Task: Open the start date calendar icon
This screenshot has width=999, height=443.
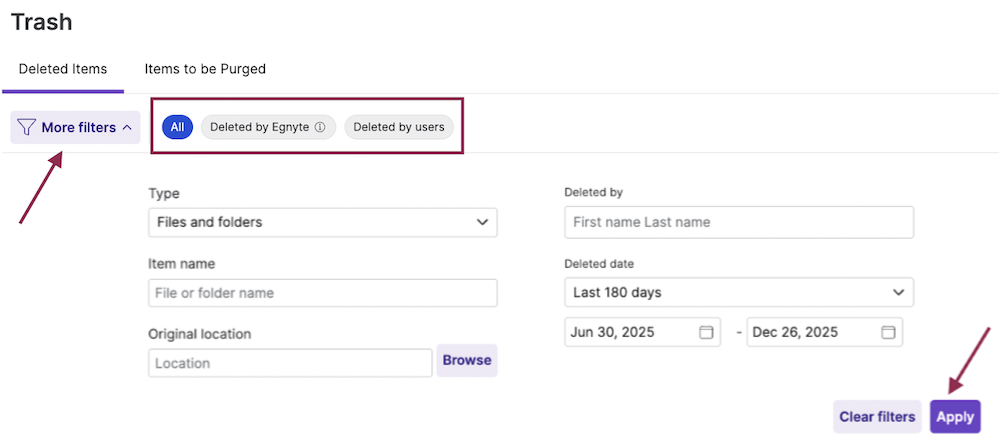Action: click(706, 332)
